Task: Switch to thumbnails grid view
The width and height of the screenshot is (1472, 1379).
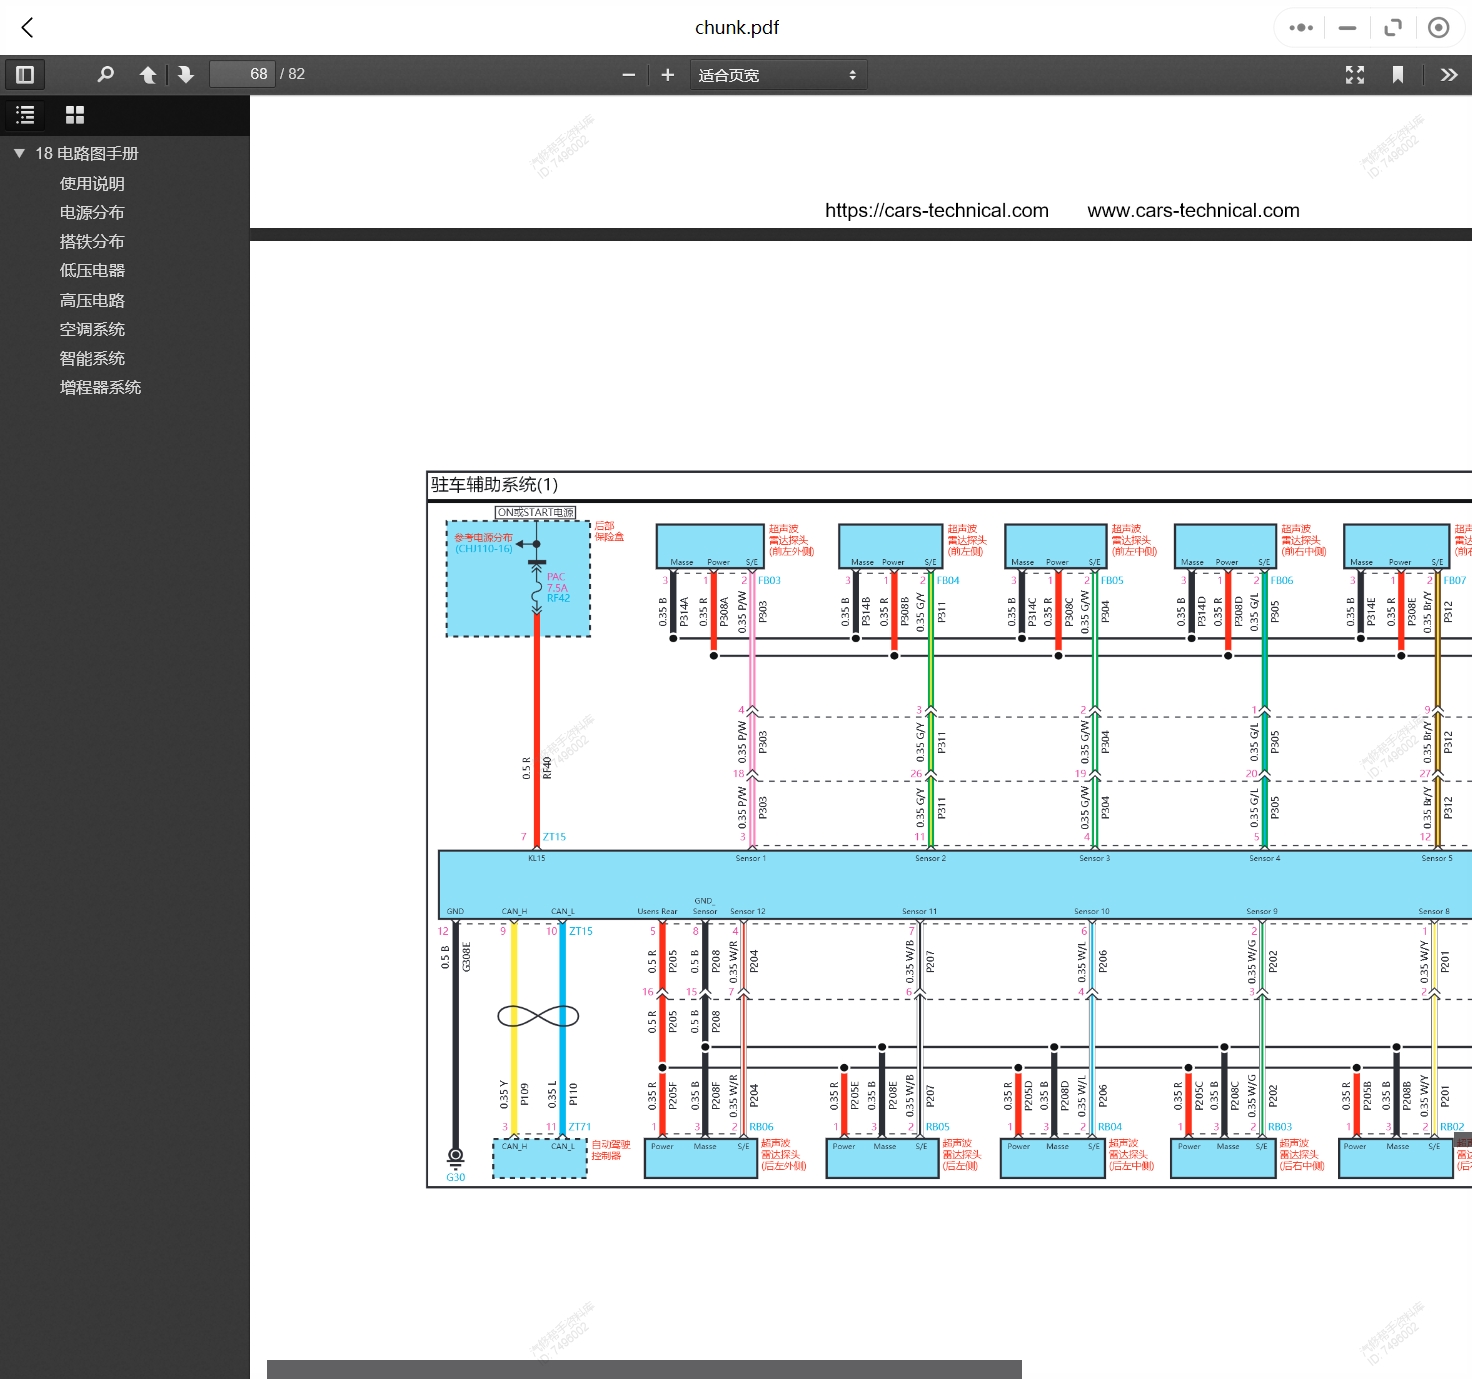Action: click(75, 115)
